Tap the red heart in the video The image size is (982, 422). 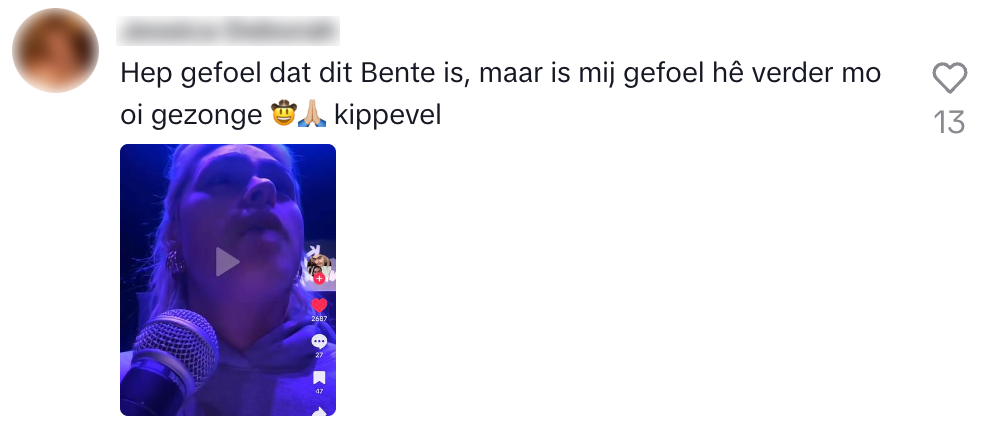point(319,306)
